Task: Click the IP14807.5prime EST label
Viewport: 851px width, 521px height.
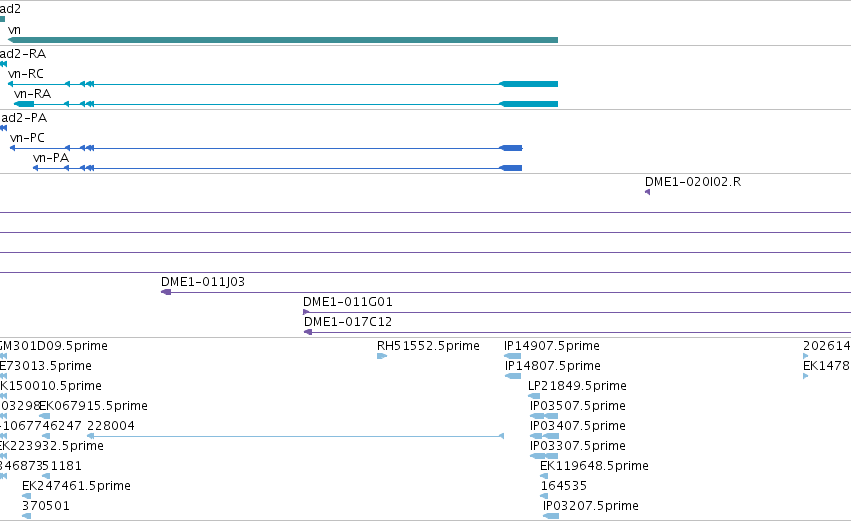Action: [x=552, y=366]
